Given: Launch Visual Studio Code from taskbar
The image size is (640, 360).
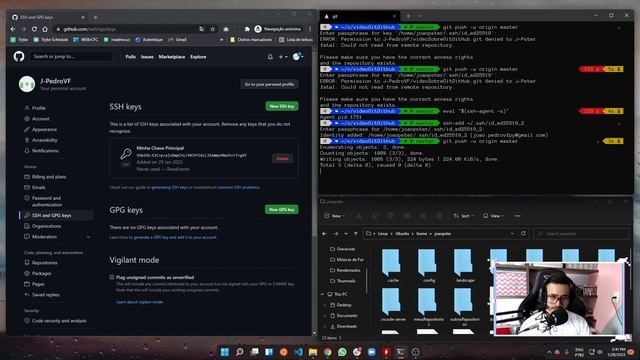Looking at the screenshot, I should pyautogui.click(x=298, y=352).
